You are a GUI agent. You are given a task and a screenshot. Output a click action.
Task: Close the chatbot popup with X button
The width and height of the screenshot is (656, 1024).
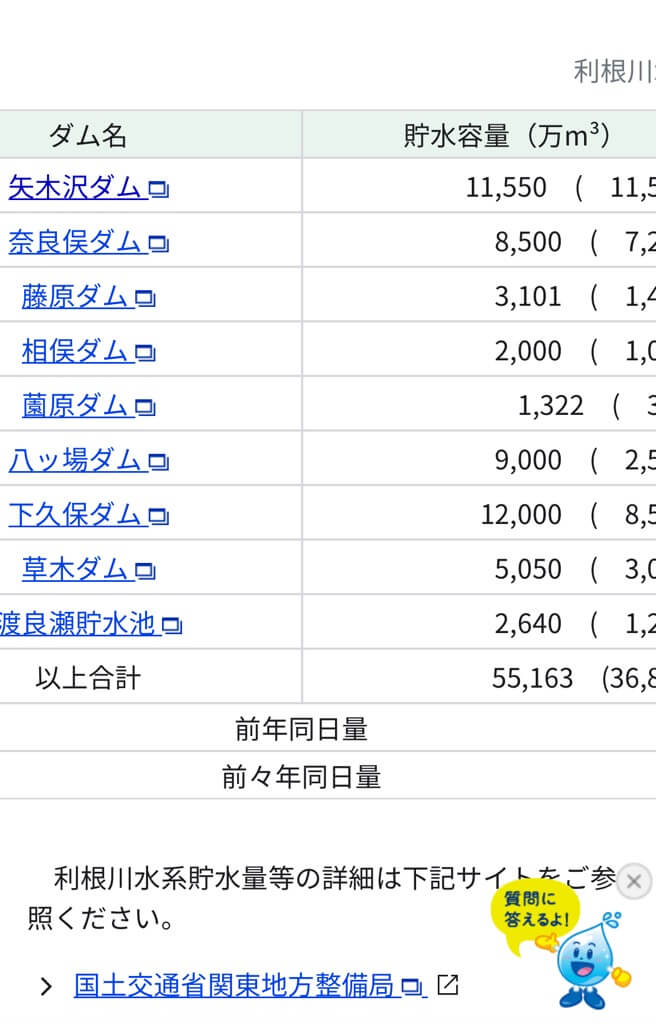(633, 881)
